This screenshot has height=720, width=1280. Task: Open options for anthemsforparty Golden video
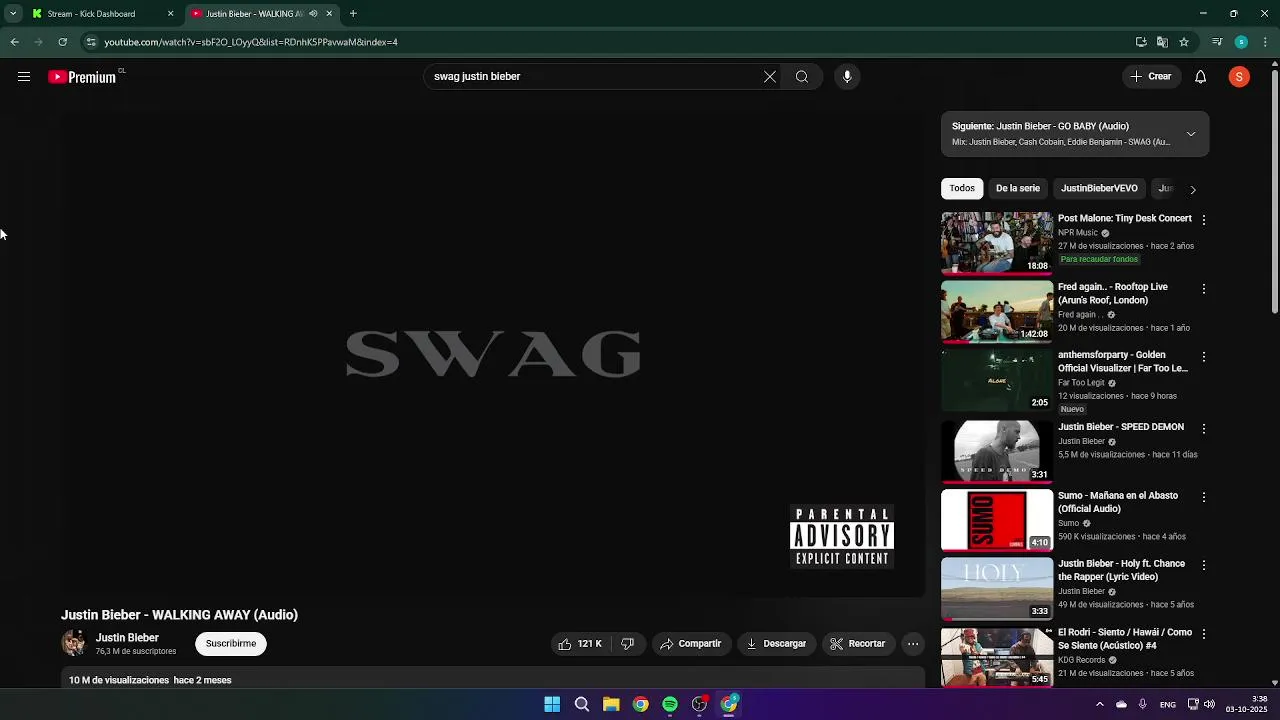click(x=1204, y=357)
